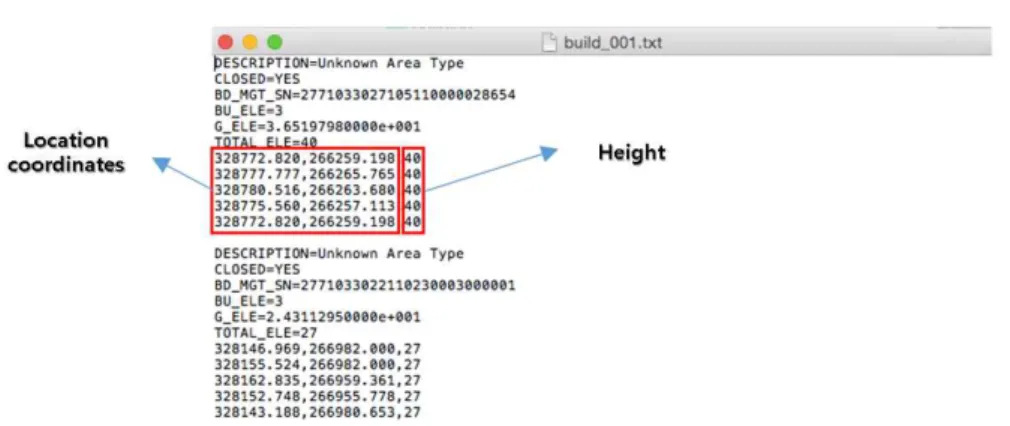Click the document icon beside build_001.txt title
The image size is (1010, 426).
coord(548,43)
